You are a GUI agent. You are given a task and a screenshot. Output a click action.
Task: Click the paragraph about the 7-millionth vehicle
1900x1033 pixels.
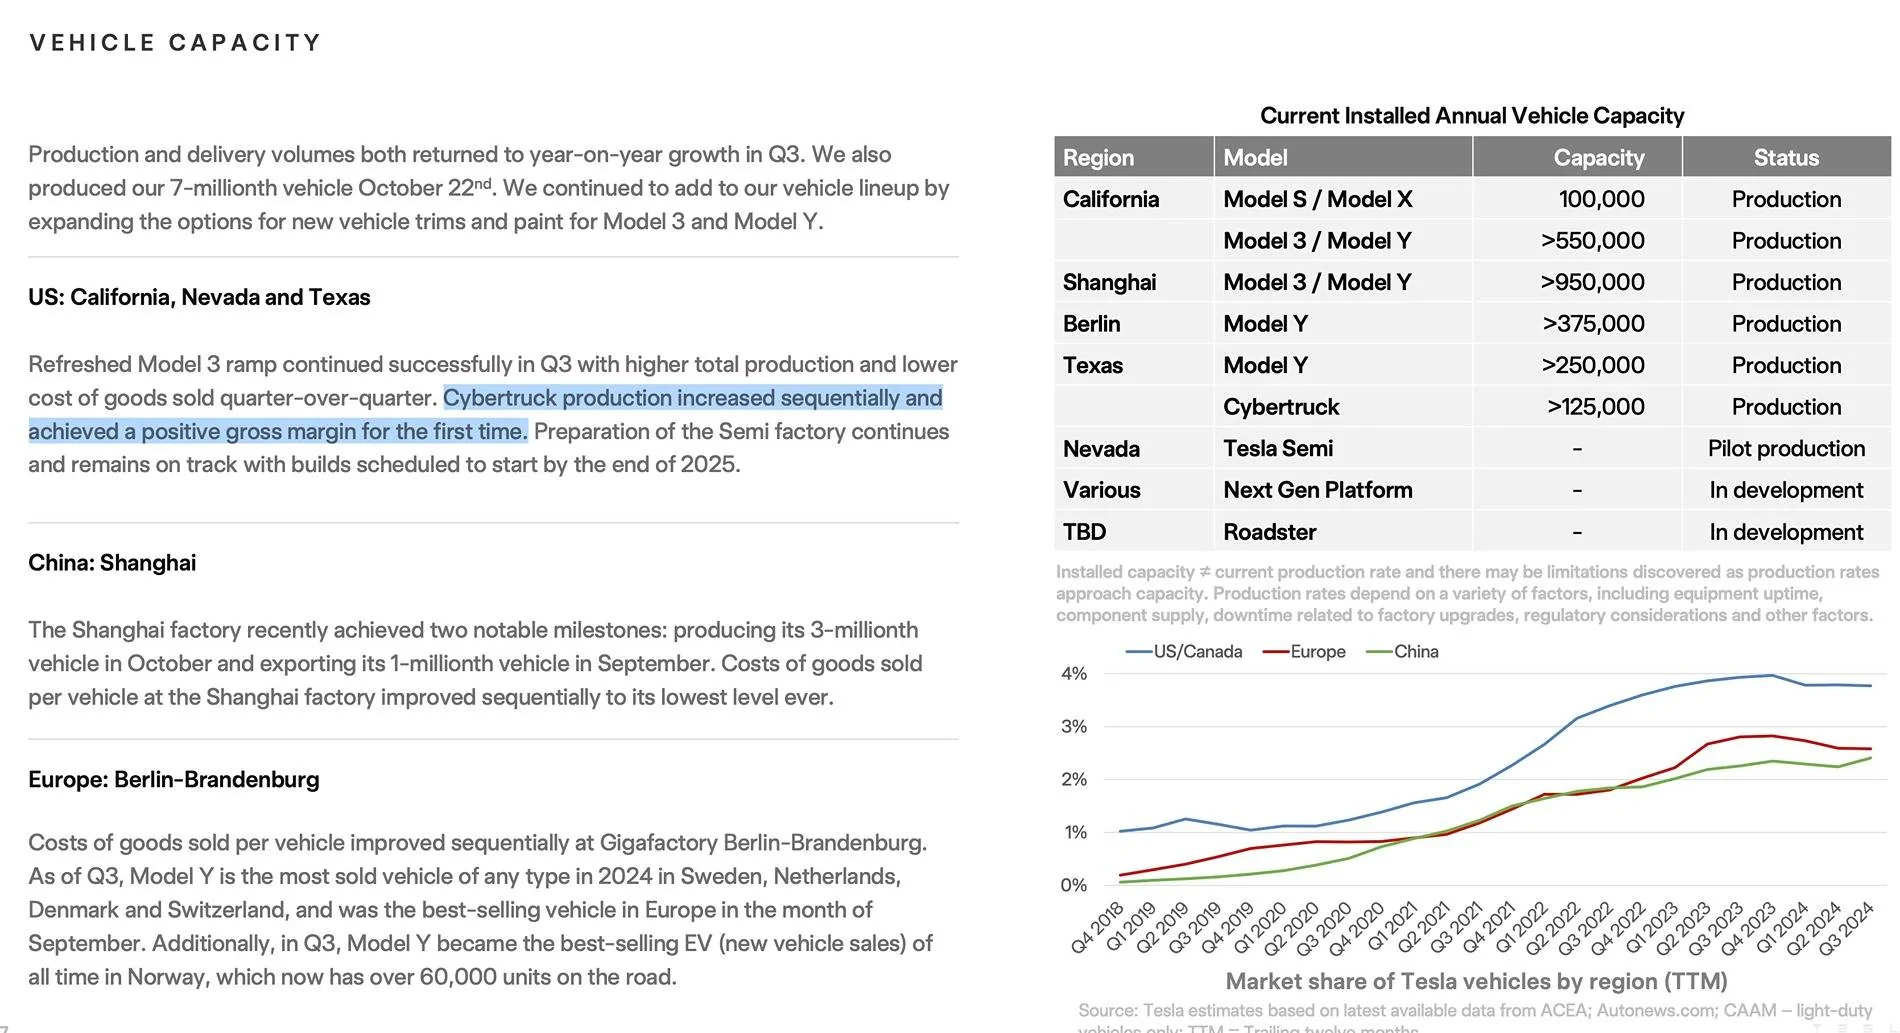(489, 188)
